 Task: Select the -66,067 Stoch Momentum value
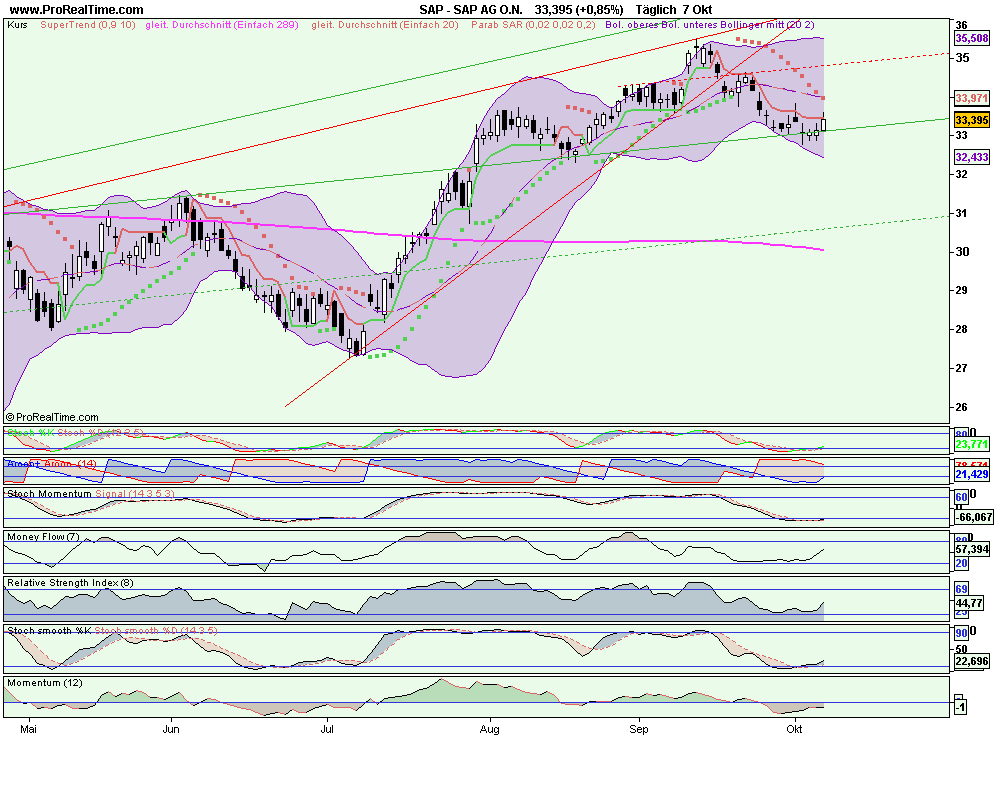(x=973, y=517)
